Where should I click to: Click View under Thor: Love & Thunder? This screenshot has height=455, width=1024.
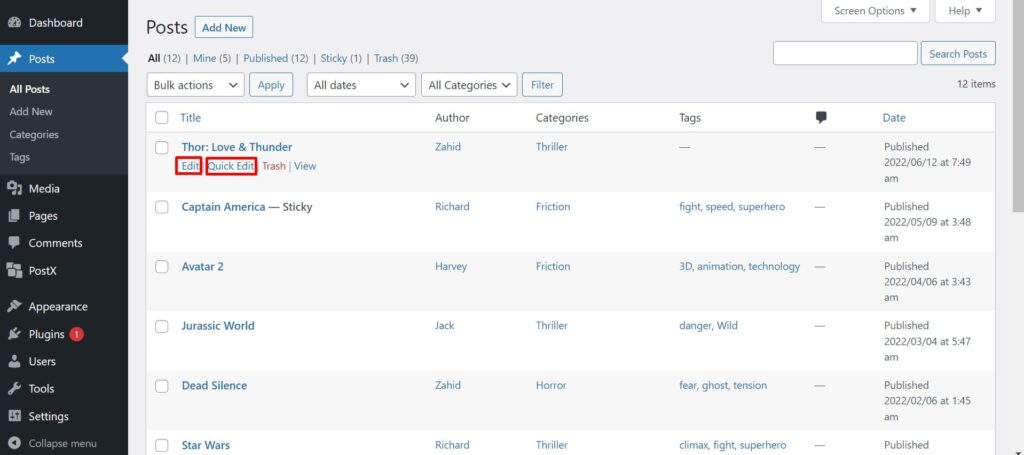[x=305, y=166]
